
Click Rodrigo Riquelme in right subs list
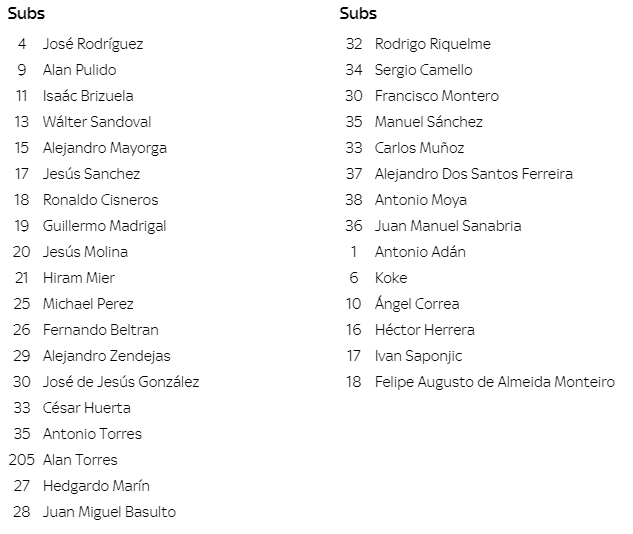(432, 44)
